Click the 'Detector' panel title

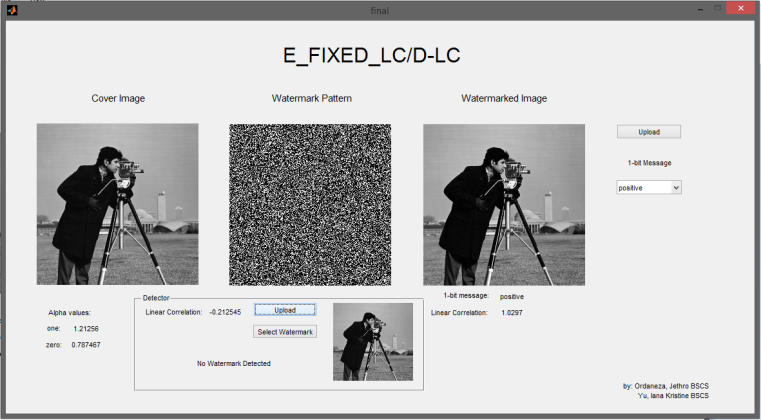156,298
